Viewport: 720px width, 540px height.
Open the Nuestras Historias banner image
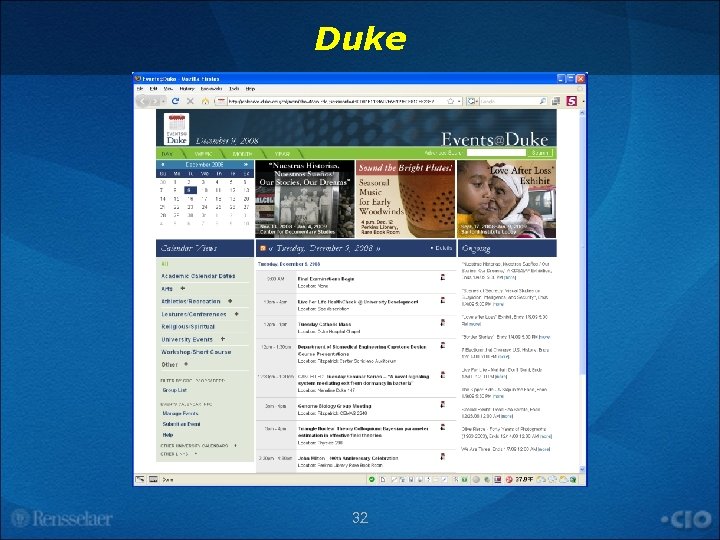305,199
